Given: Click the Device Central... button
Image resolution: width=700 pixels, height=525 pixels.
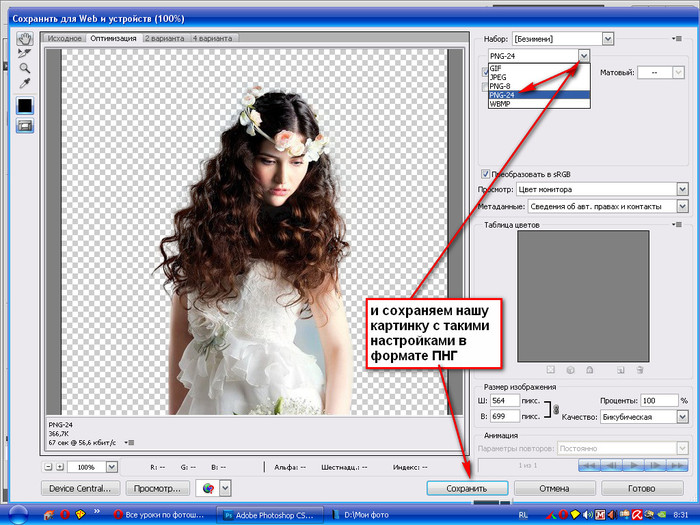Looking at the screenshot, I should [x=80, y=488].
